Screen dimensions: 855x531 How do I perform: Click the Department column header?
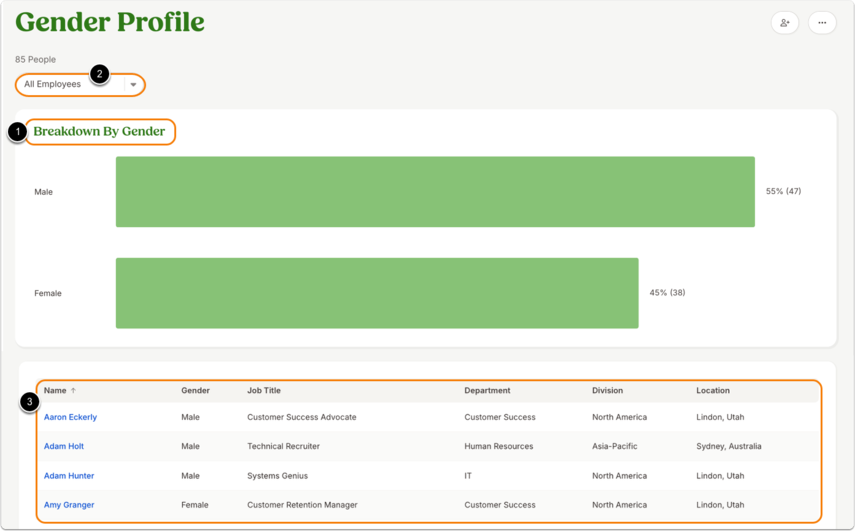487,390
